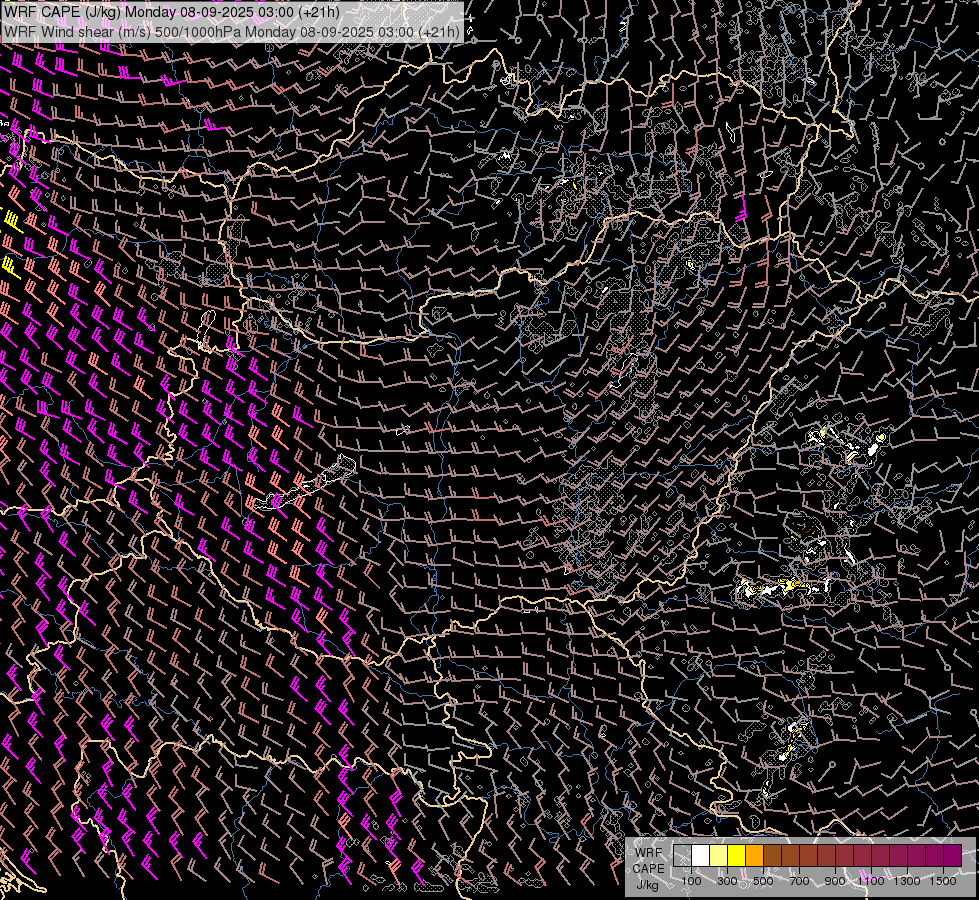Click the "100" legend tick label
The height and width of the screenshot is (900, 979).
[691, 881]
